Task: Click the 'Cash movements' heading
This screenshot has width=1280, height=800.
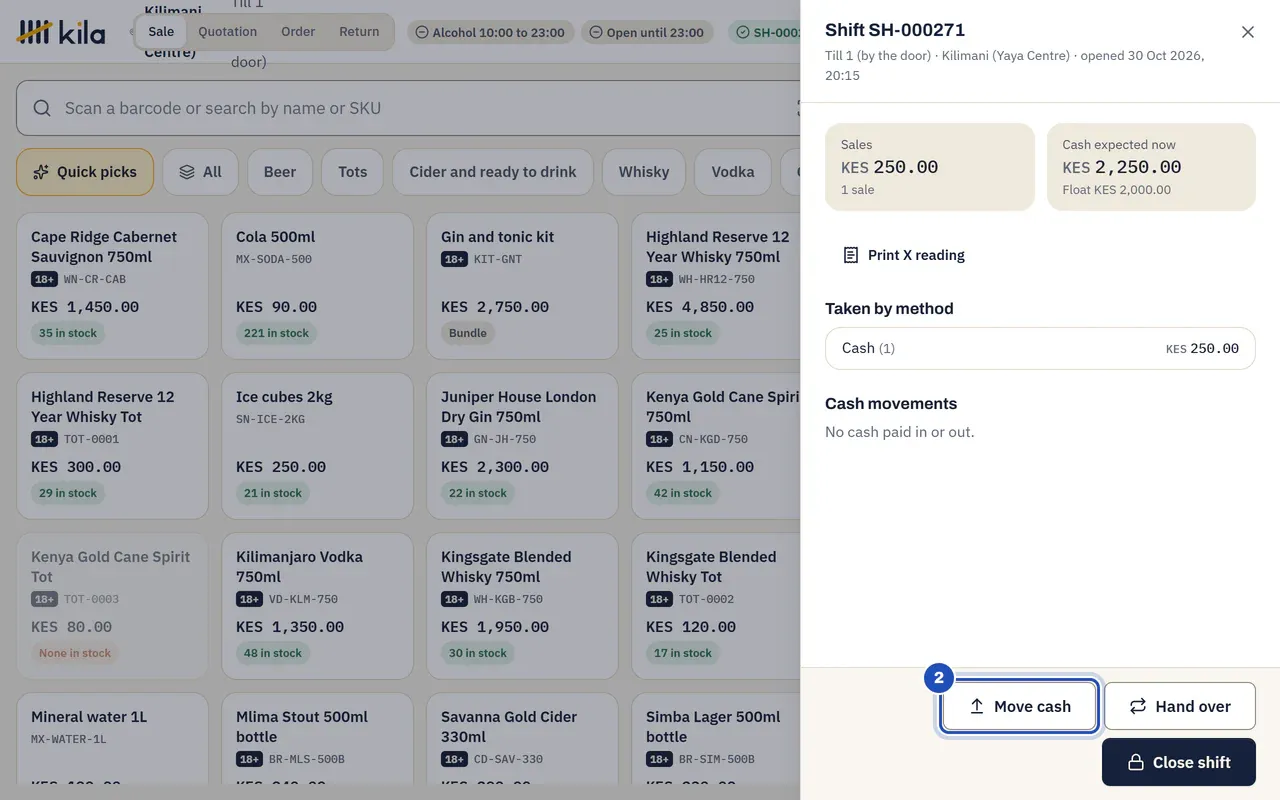Action: click(x=891, y=403)
